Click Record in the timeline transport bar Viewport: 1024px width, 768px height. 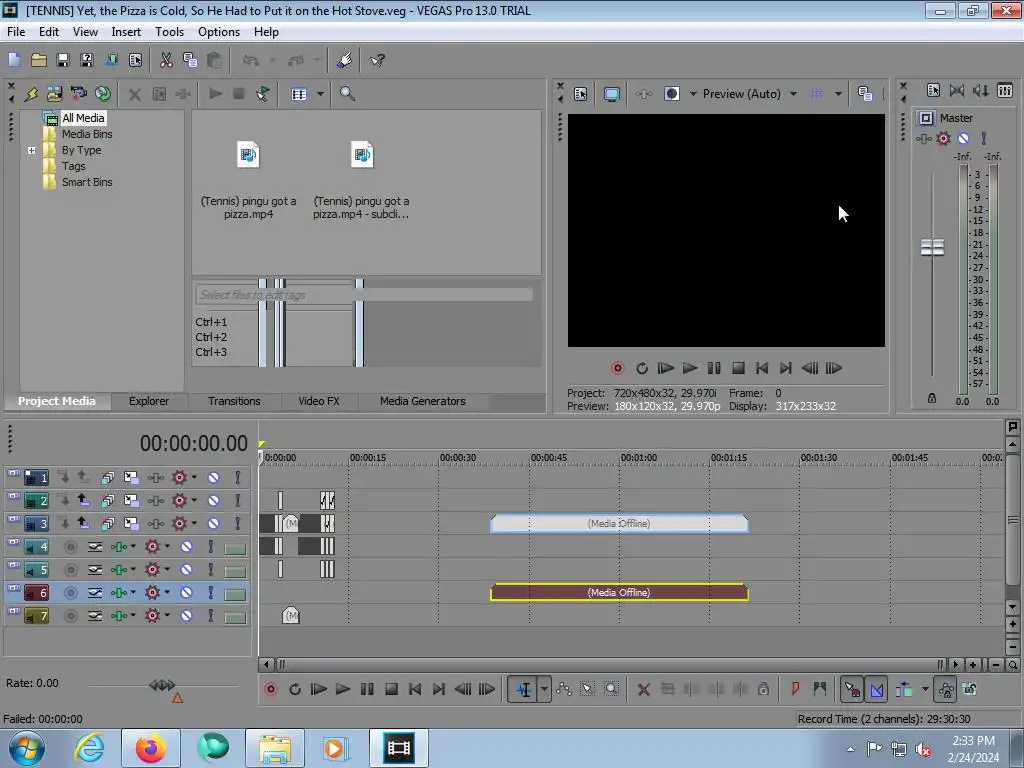coord(270,689)
